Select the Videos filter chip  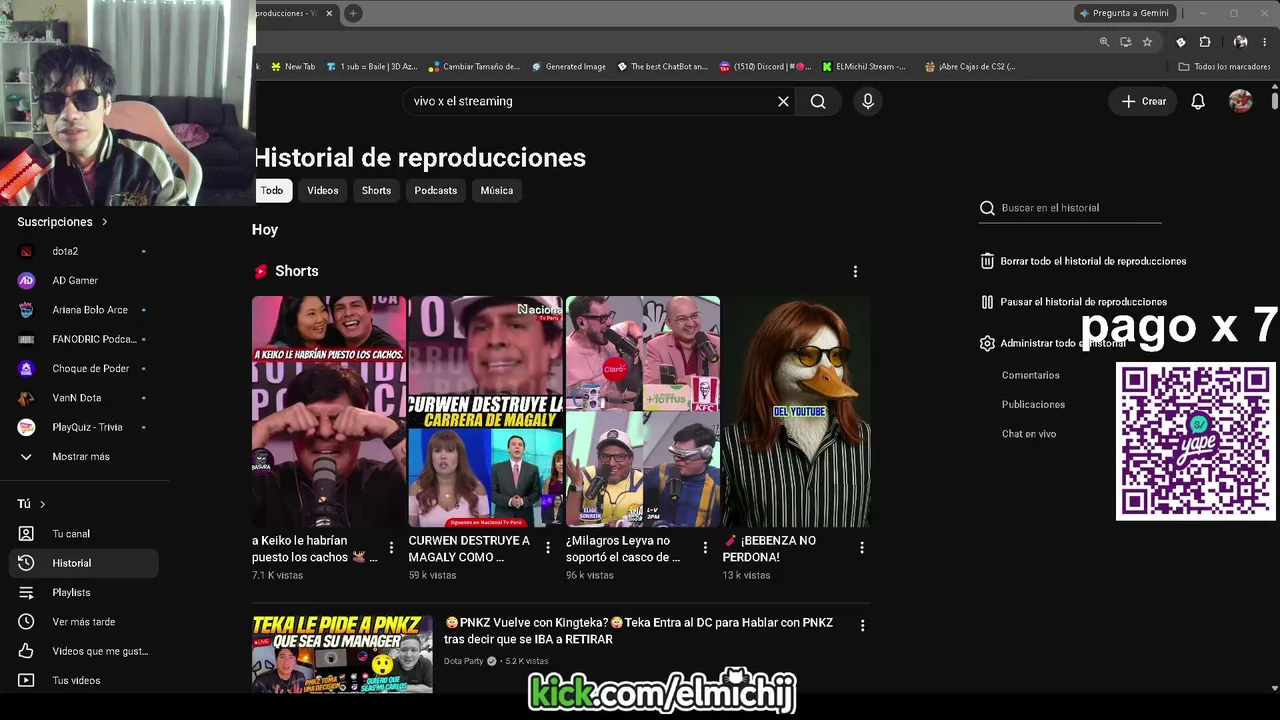pos(323,190)
